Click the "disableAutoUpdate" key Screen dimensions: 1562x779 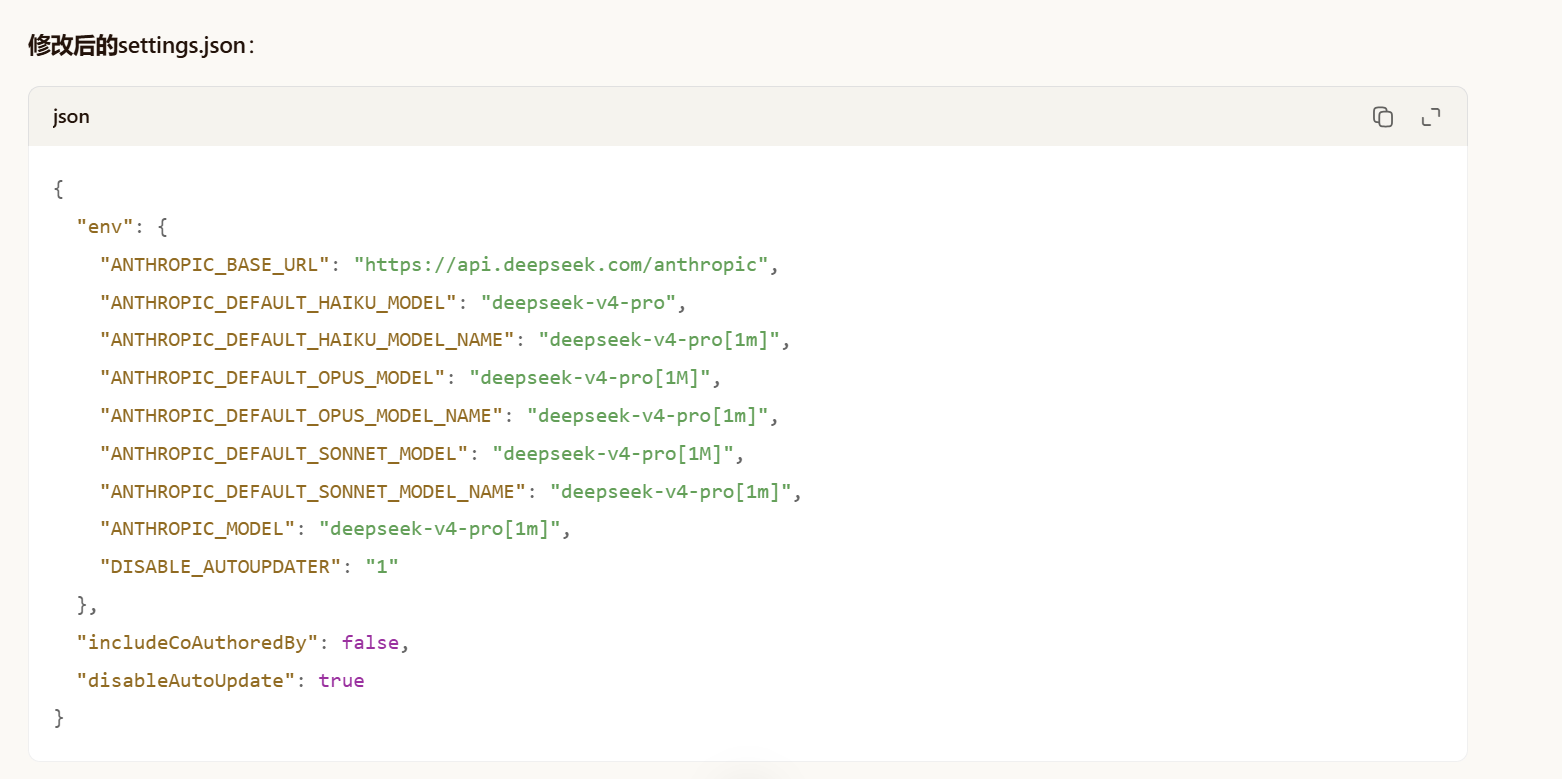tap(186, 681)
